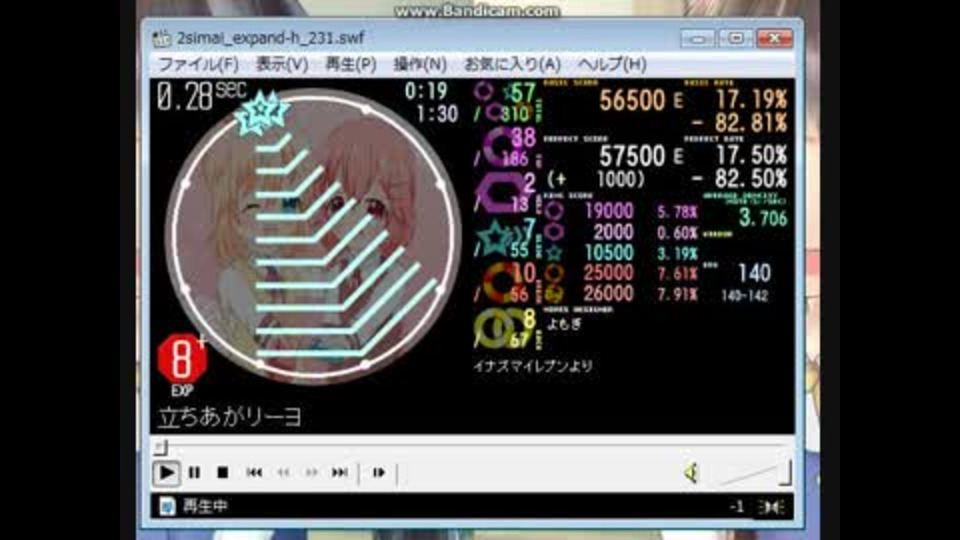Viewport: 960px width, 540px height.
Task: Click the caption イナズマイレブンより
Action: click(x=533, y=367)
